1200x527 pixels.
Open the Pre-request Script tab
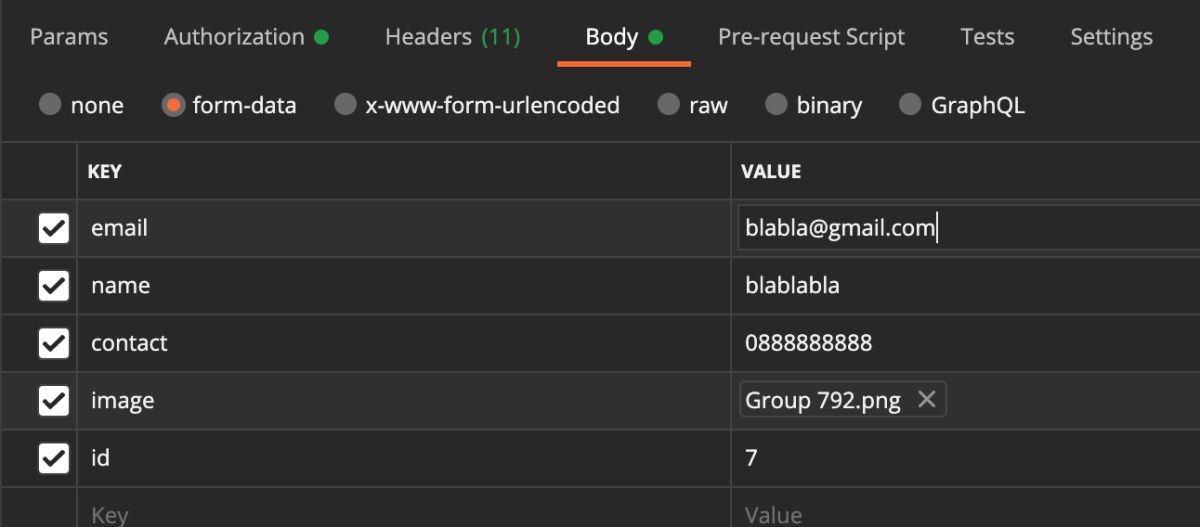point(811,37)
